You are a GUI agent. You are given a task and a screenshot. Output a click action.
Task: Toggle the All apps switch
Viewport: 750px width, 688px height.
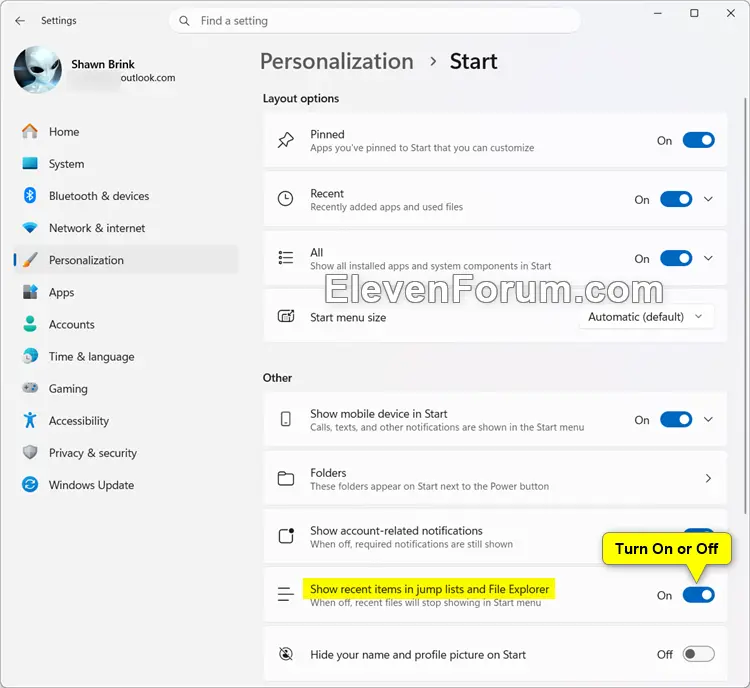point(676,258)
